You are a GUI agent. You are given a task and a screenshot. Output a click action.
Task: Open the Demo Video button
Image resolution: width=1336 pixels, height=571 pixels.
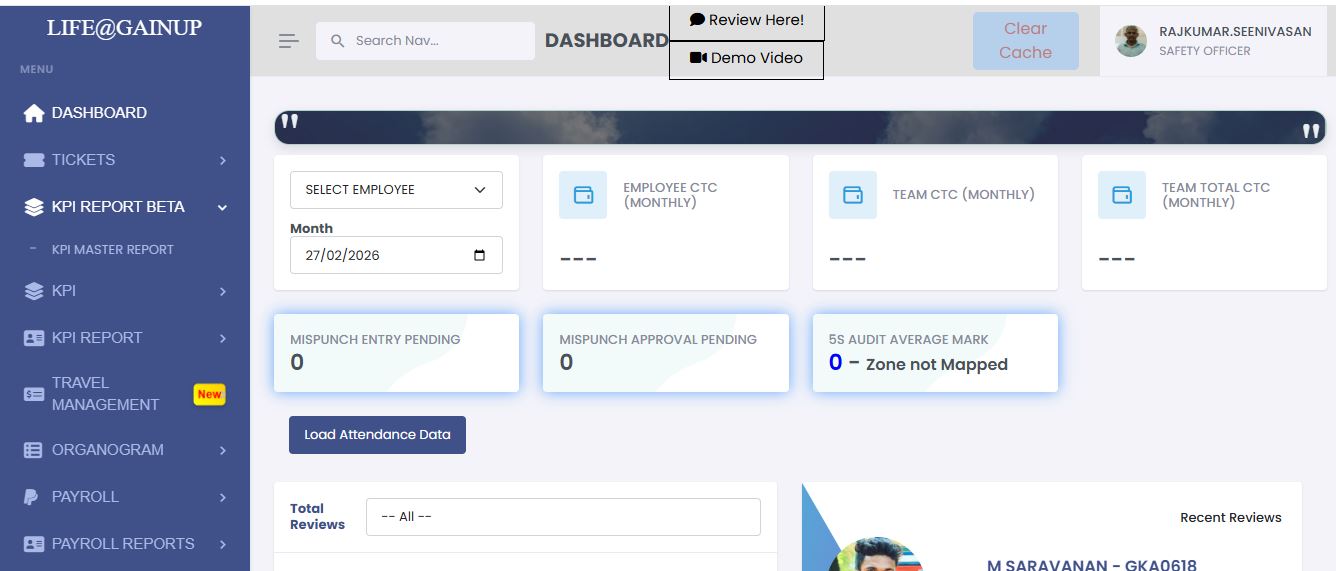point(746,59)
